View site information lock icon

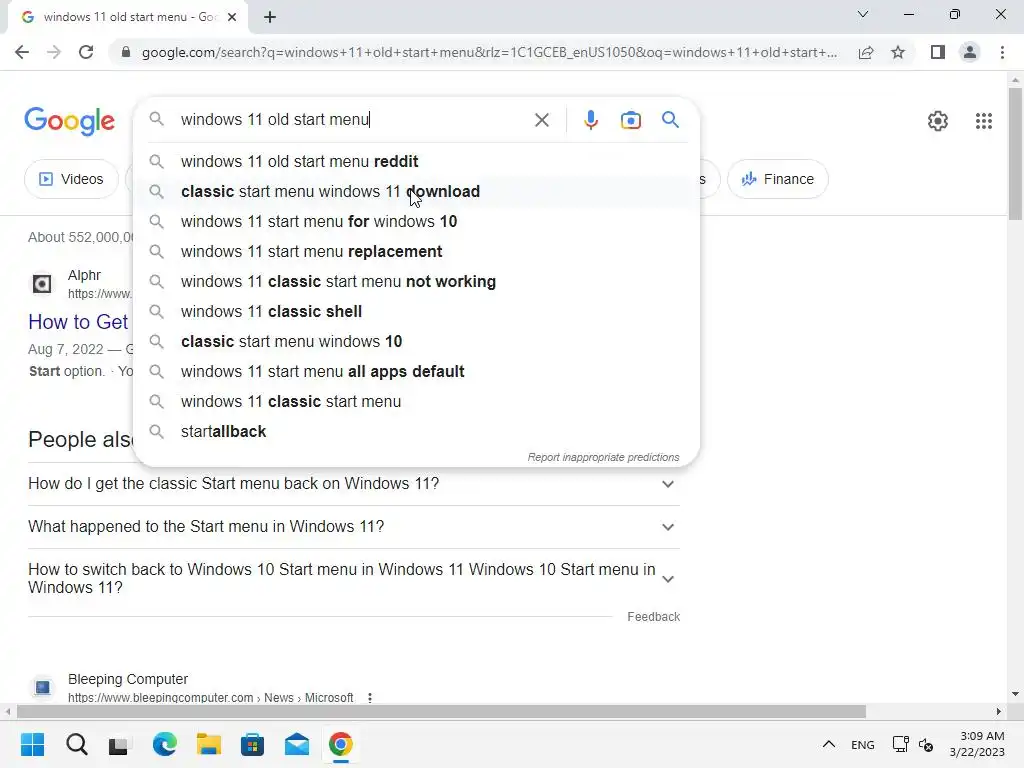coord(126,52)
